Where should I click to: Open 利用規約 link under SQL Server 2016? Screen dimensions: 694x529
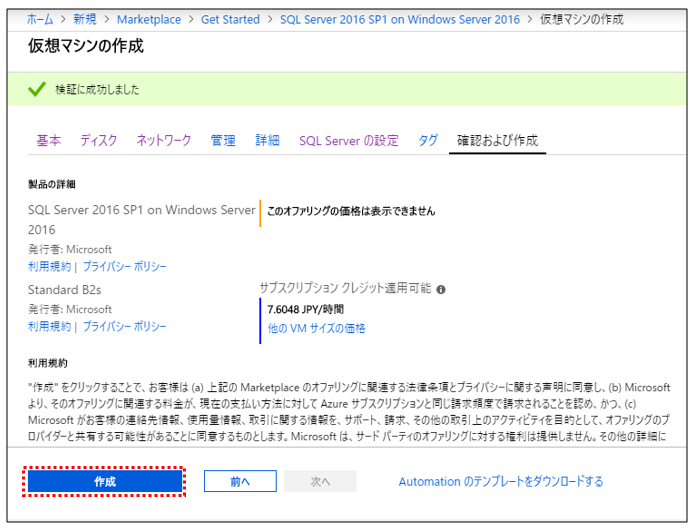49,266
